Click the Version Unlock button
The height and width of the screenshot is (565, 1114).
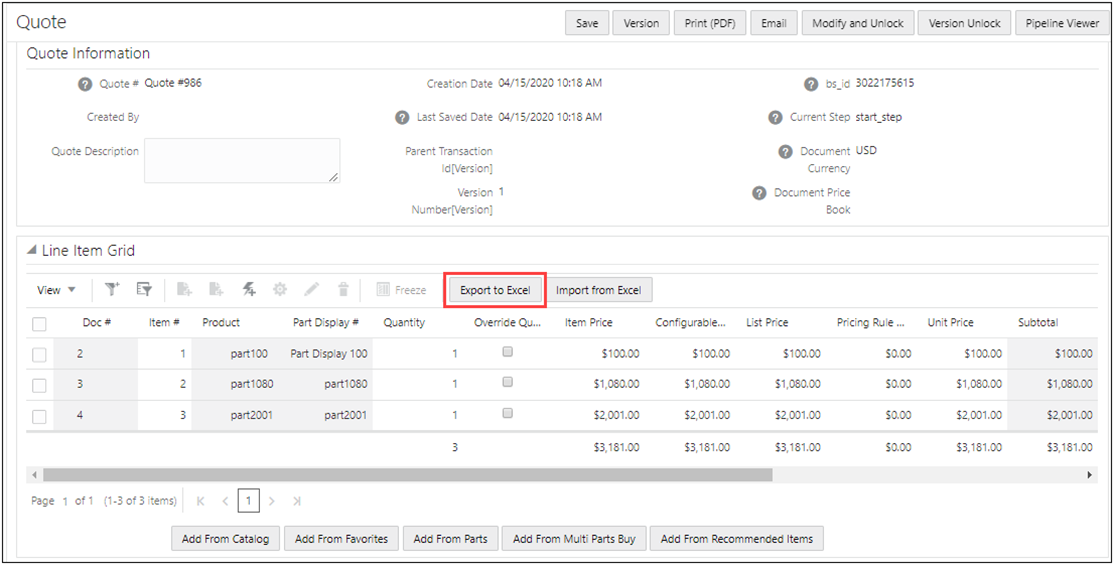point(964,23)
